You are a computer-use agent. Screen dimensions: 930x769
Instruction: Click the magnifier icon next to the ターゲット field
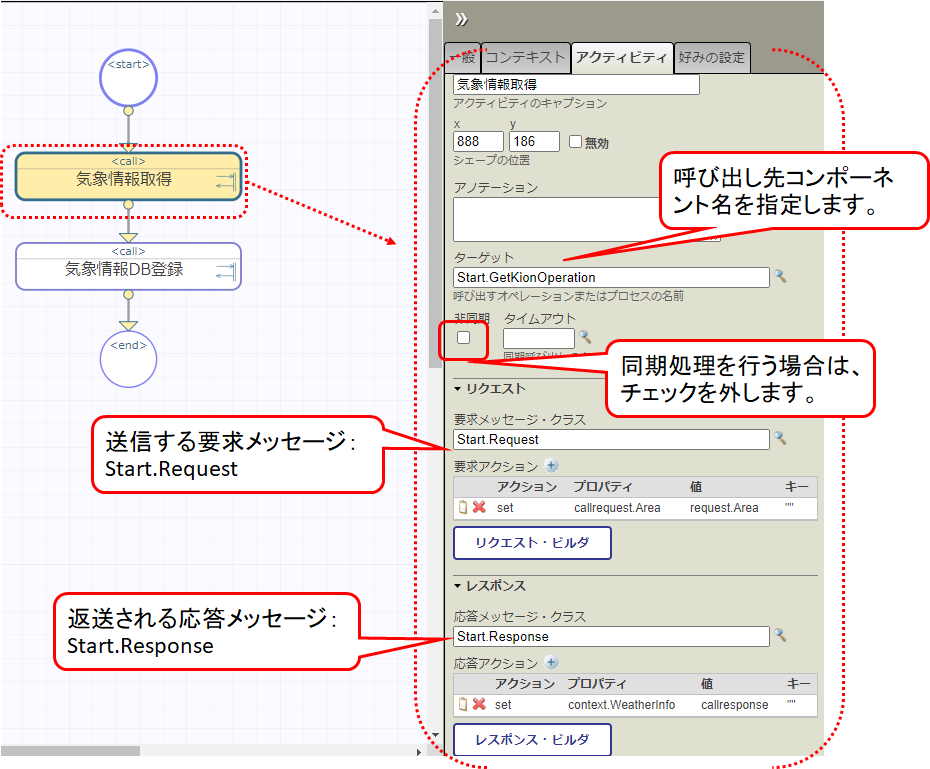point(781,277)
